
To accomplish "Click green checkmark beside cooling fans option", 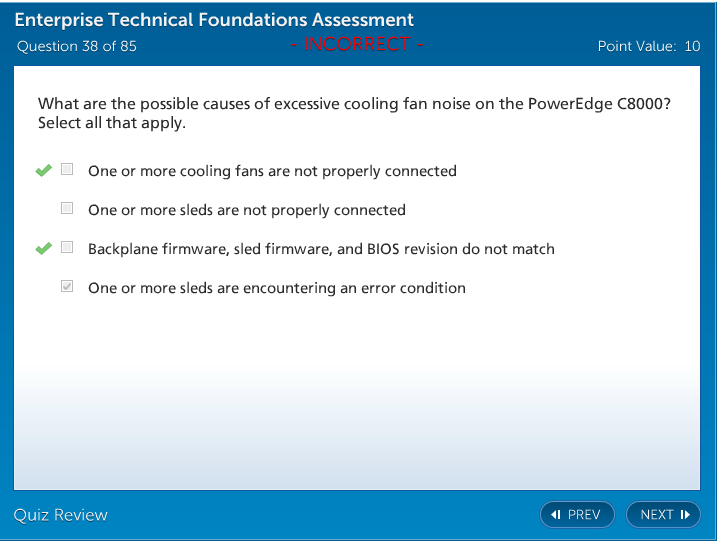I will point(43,171).
